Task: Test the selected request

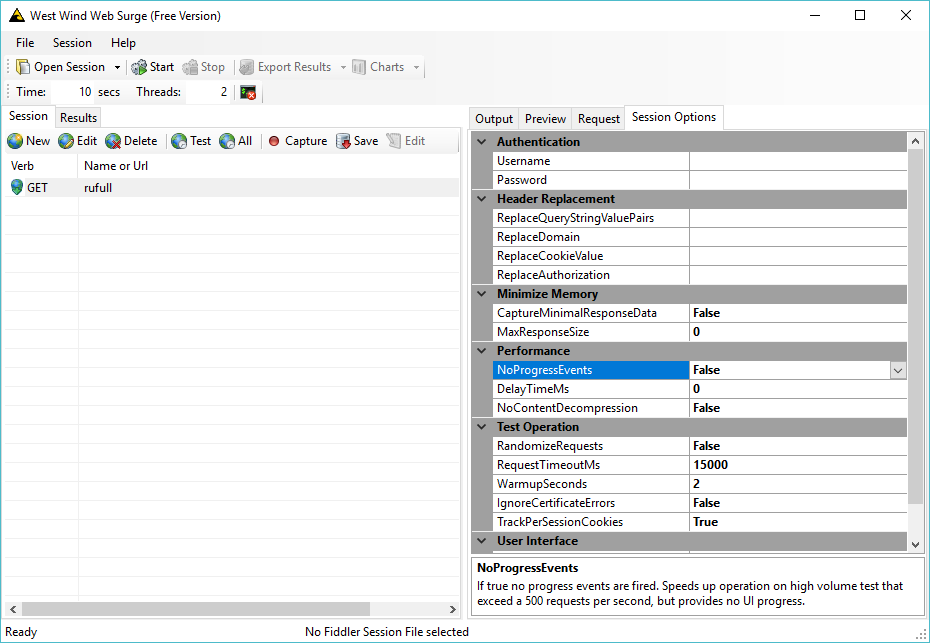Action: (x=191, y=141)
